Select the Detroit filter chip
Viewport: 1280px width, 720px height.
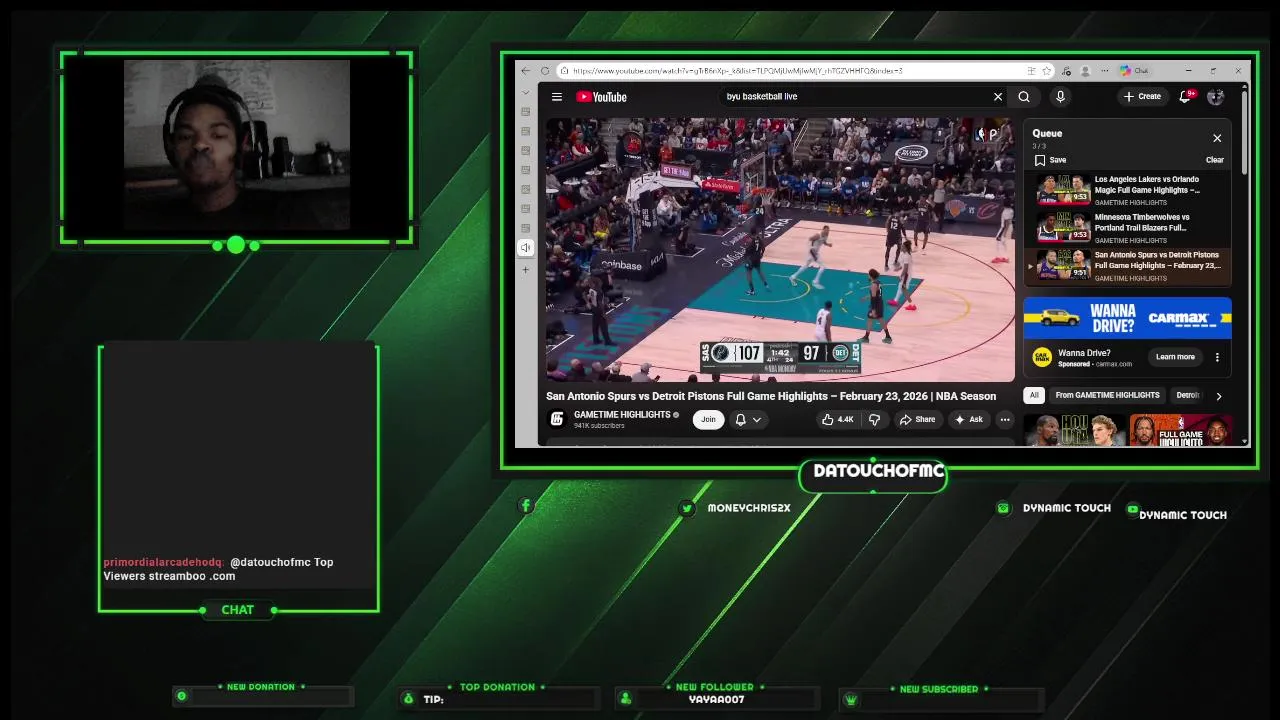[1187, 395]
